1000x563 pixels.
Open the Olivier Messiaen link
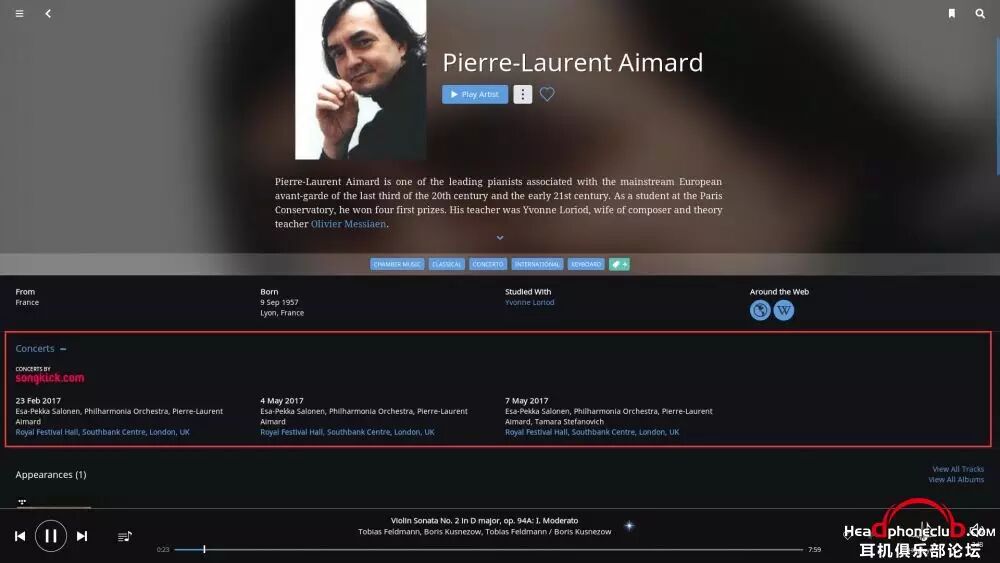pos(348,224)
